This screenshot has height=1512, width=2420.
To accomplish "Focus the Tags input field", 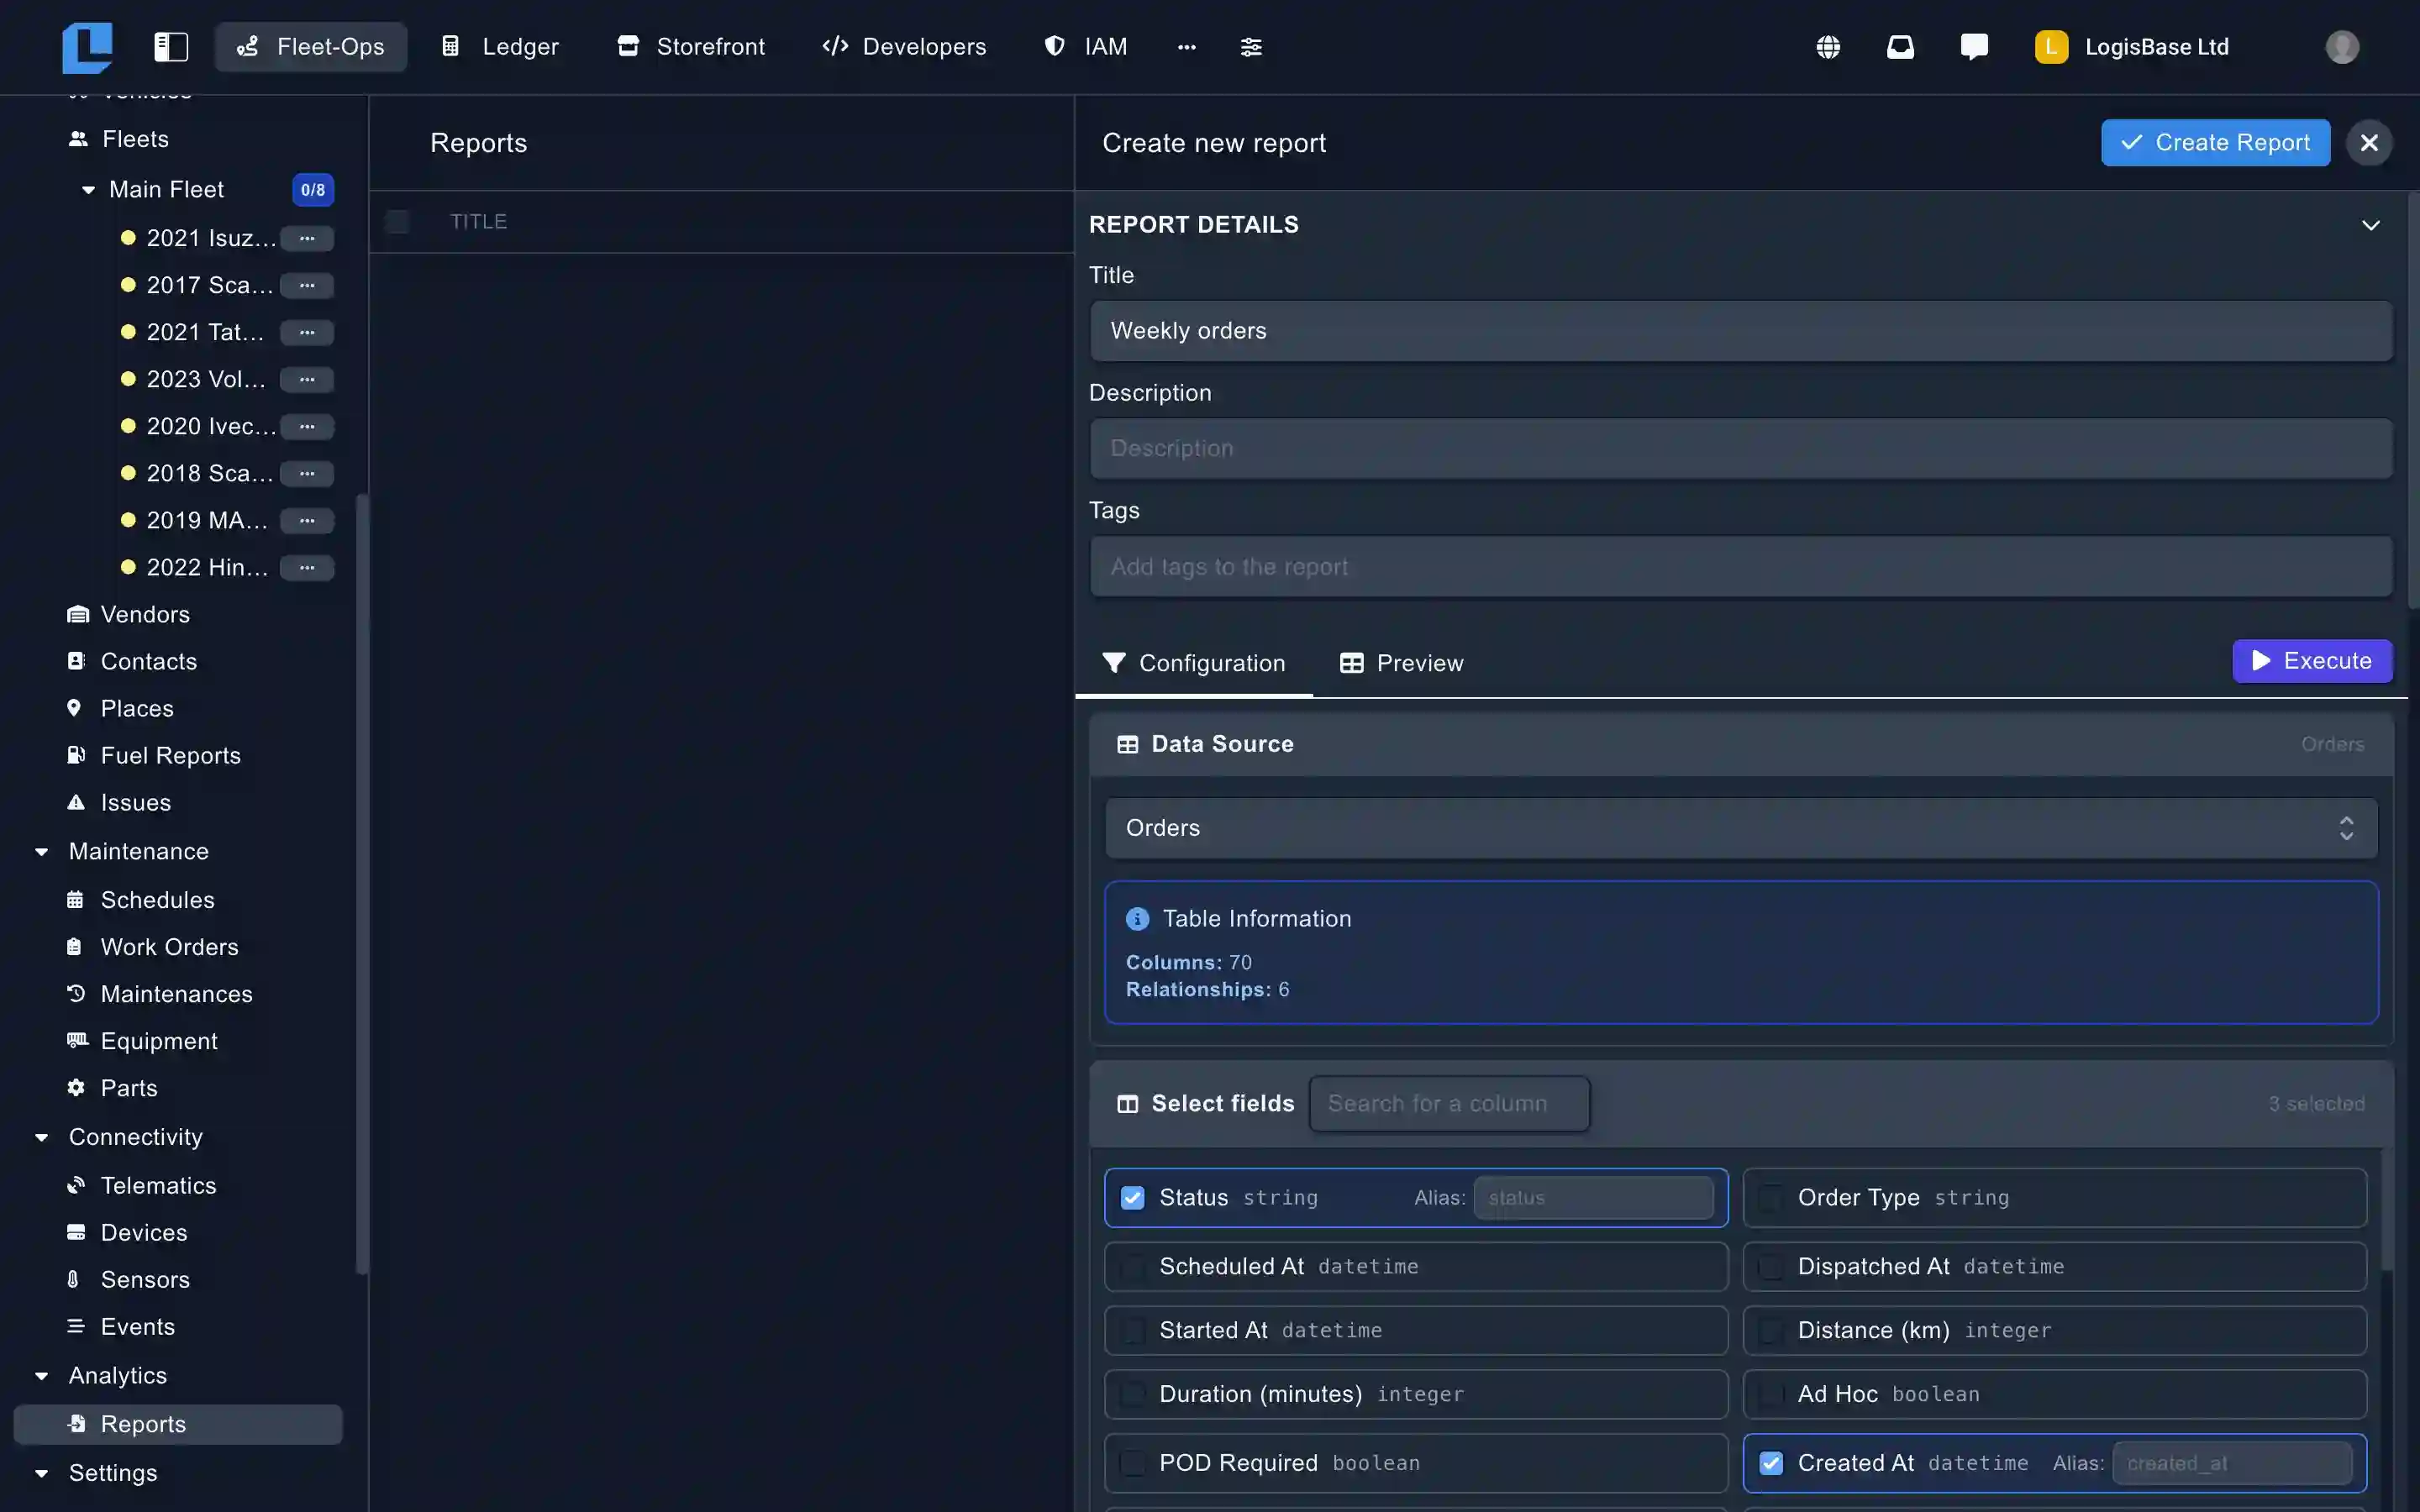I will point(1741,567).
